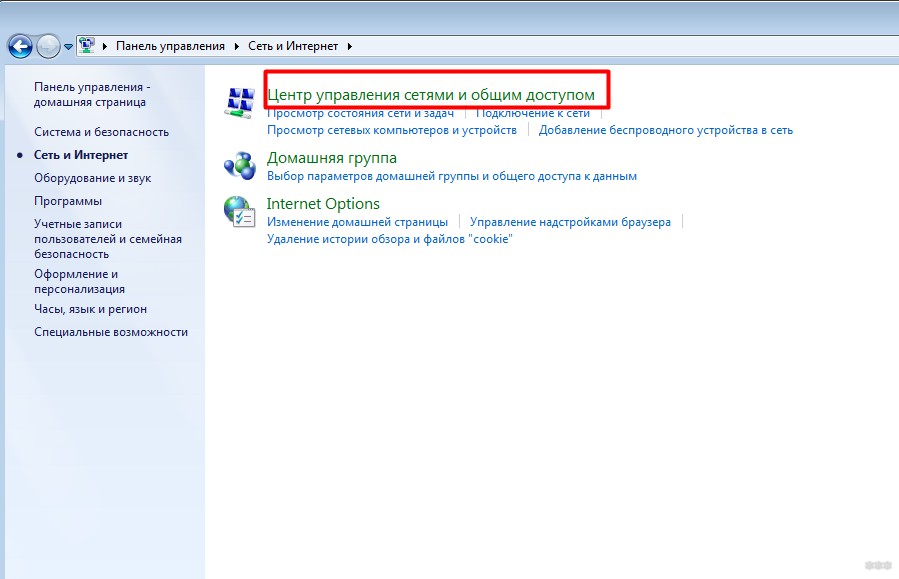Click Изменение домашней страницы link

(x=357, y=222)
